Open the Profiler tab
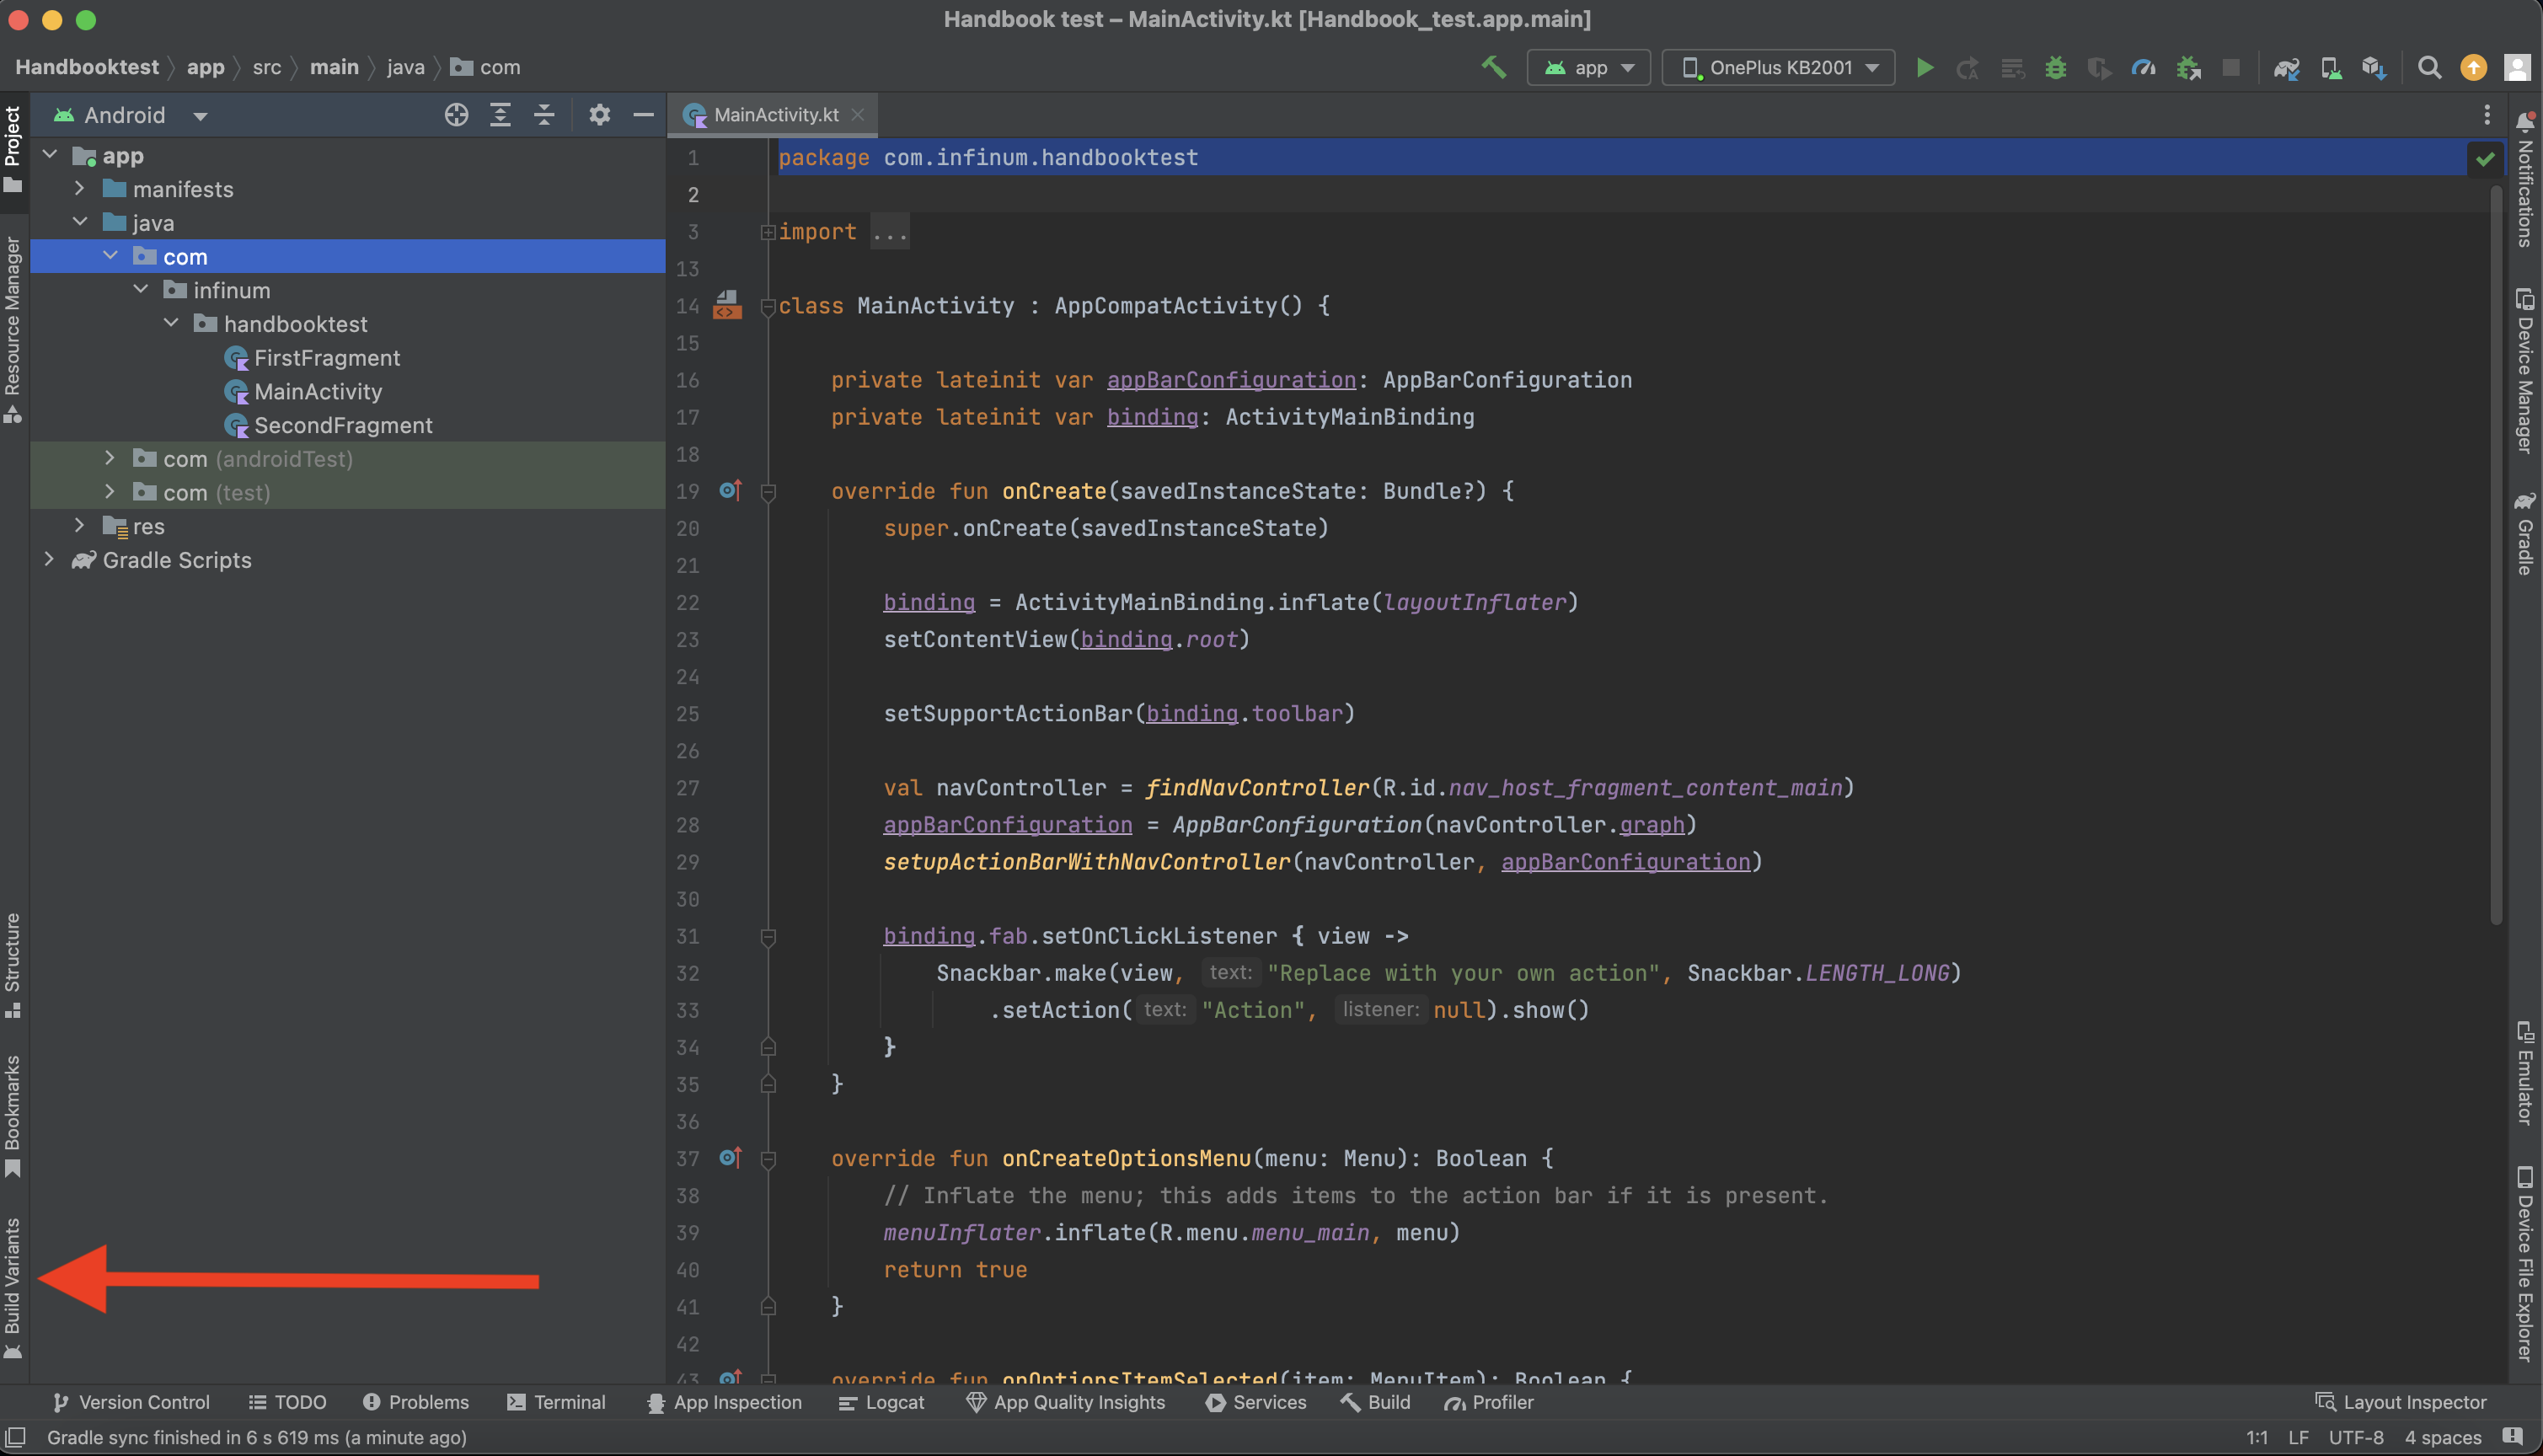The image size is (2543, 1456). [x=1489, y=1402]
